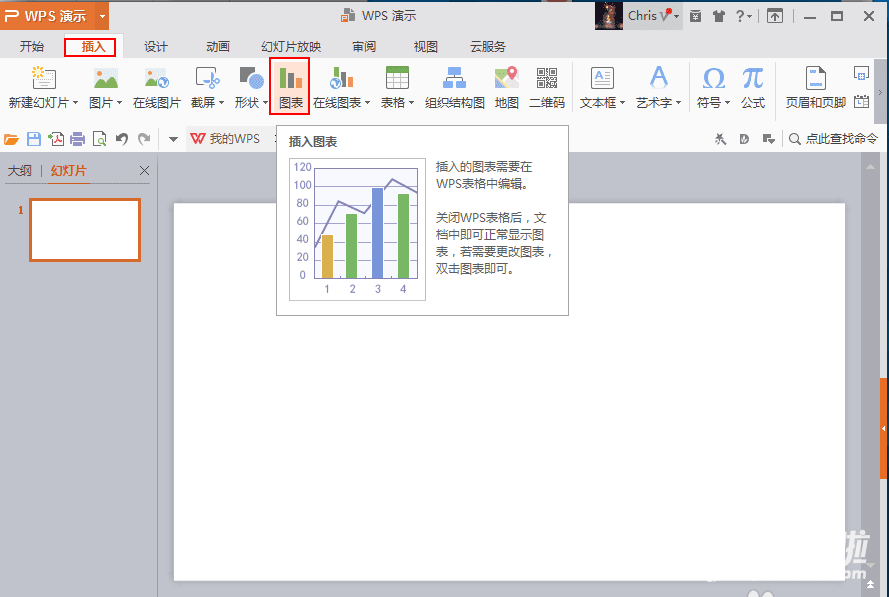Switch to the 设计 design tab
Viewport: 889px width, 597px height.
[155, 47]
